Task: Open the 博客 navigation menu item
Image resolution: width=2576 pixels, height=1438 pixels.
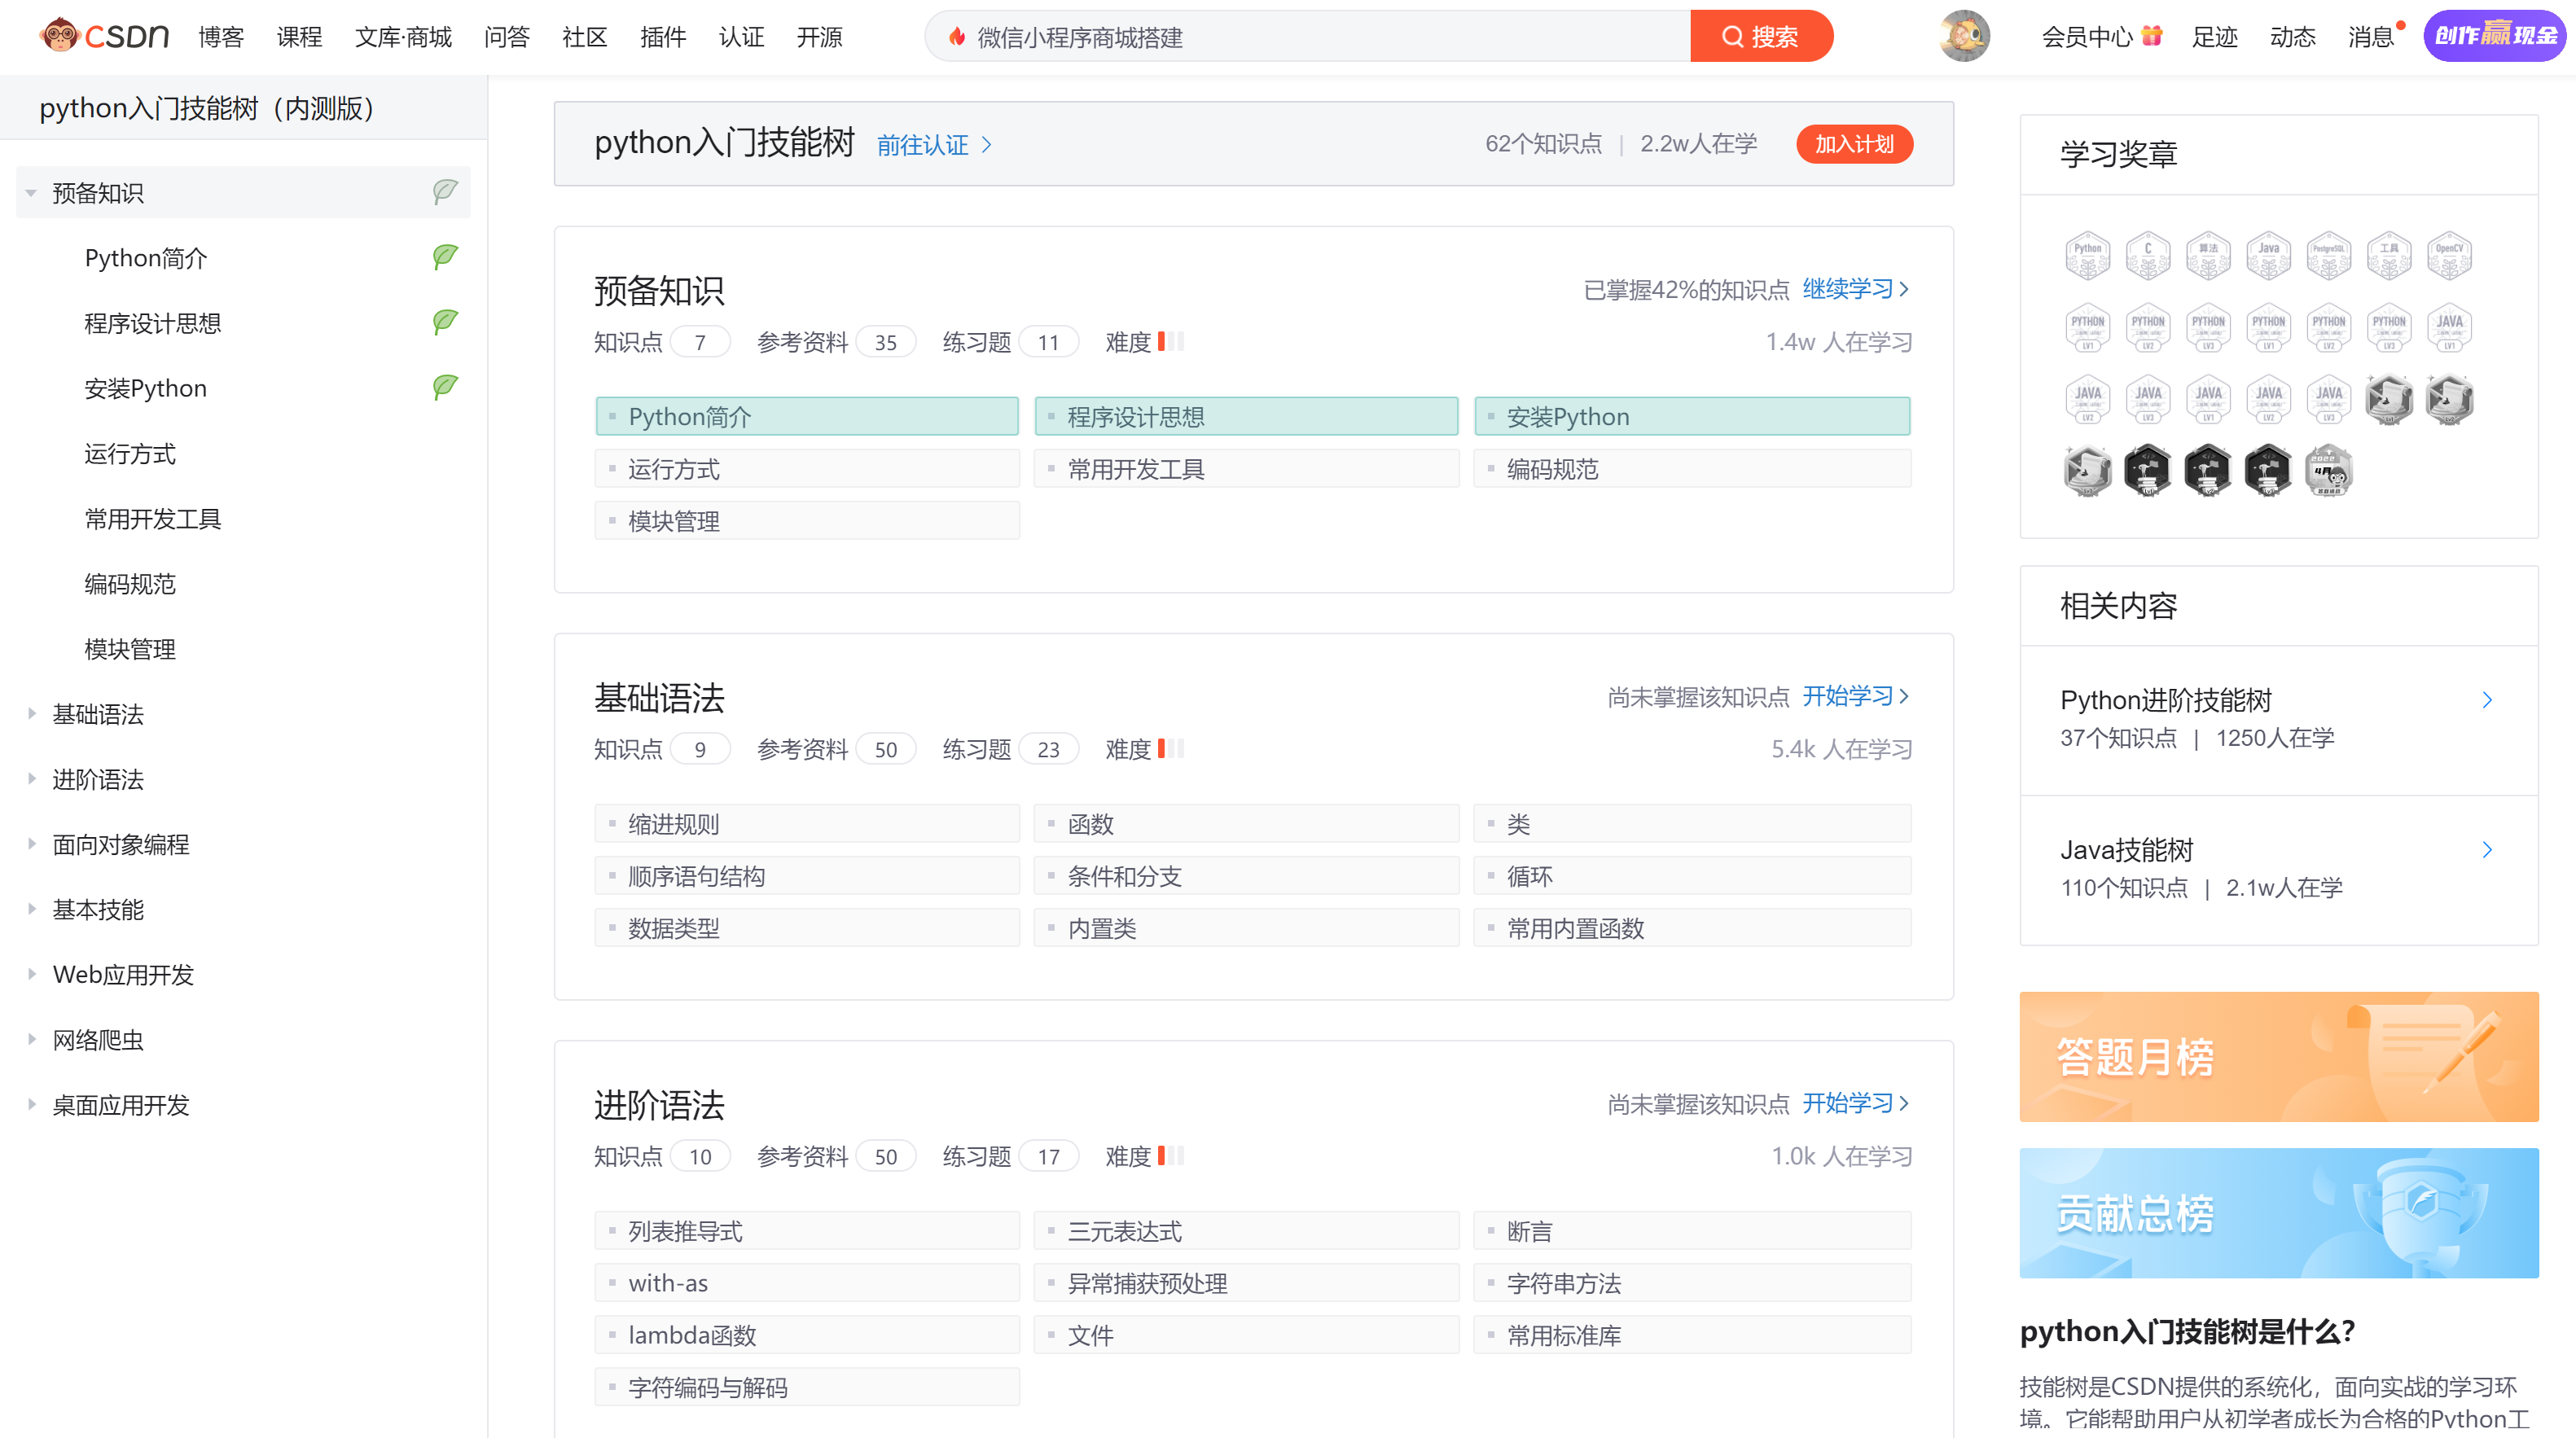Action: point(221,37)
